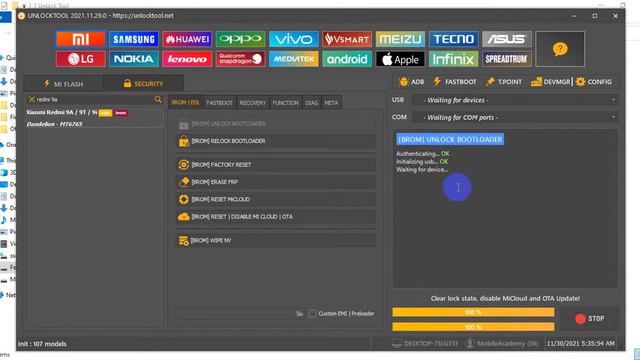Select the android logo tile
The height and width of the screenshot is (360, 640).
click(347, 59)
